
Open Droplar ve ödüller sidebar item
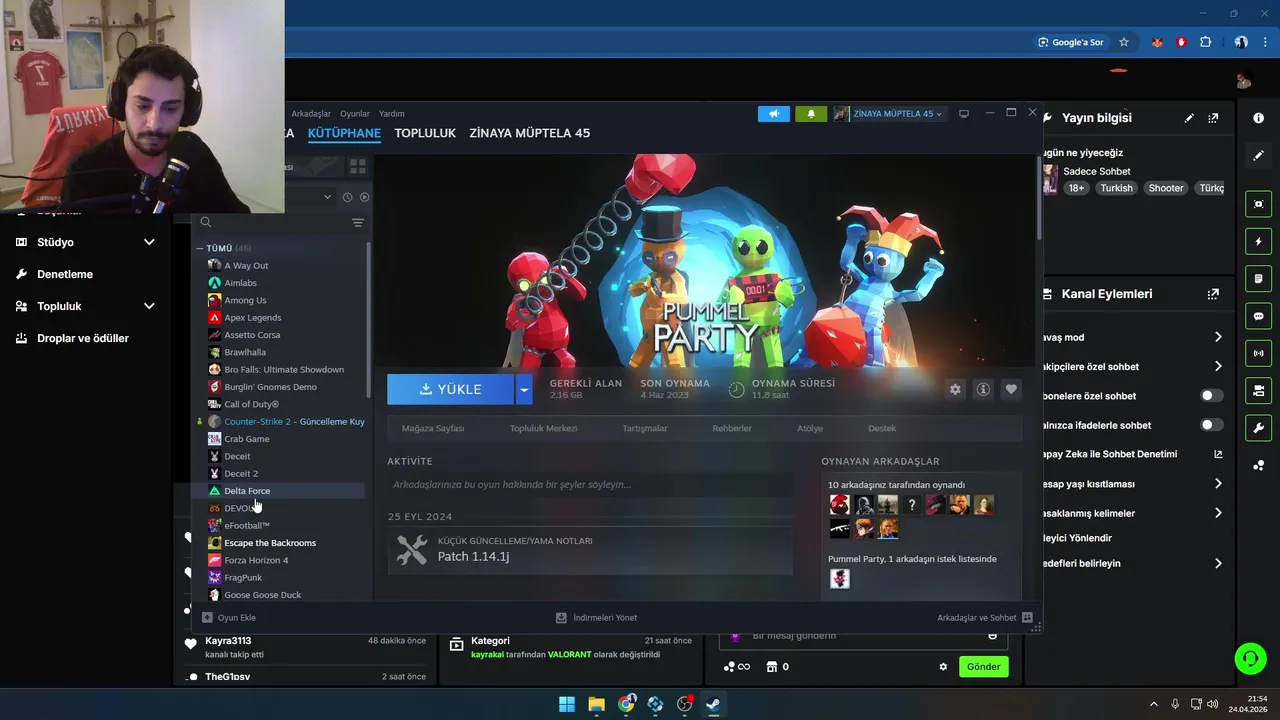(x=83, y=338)
